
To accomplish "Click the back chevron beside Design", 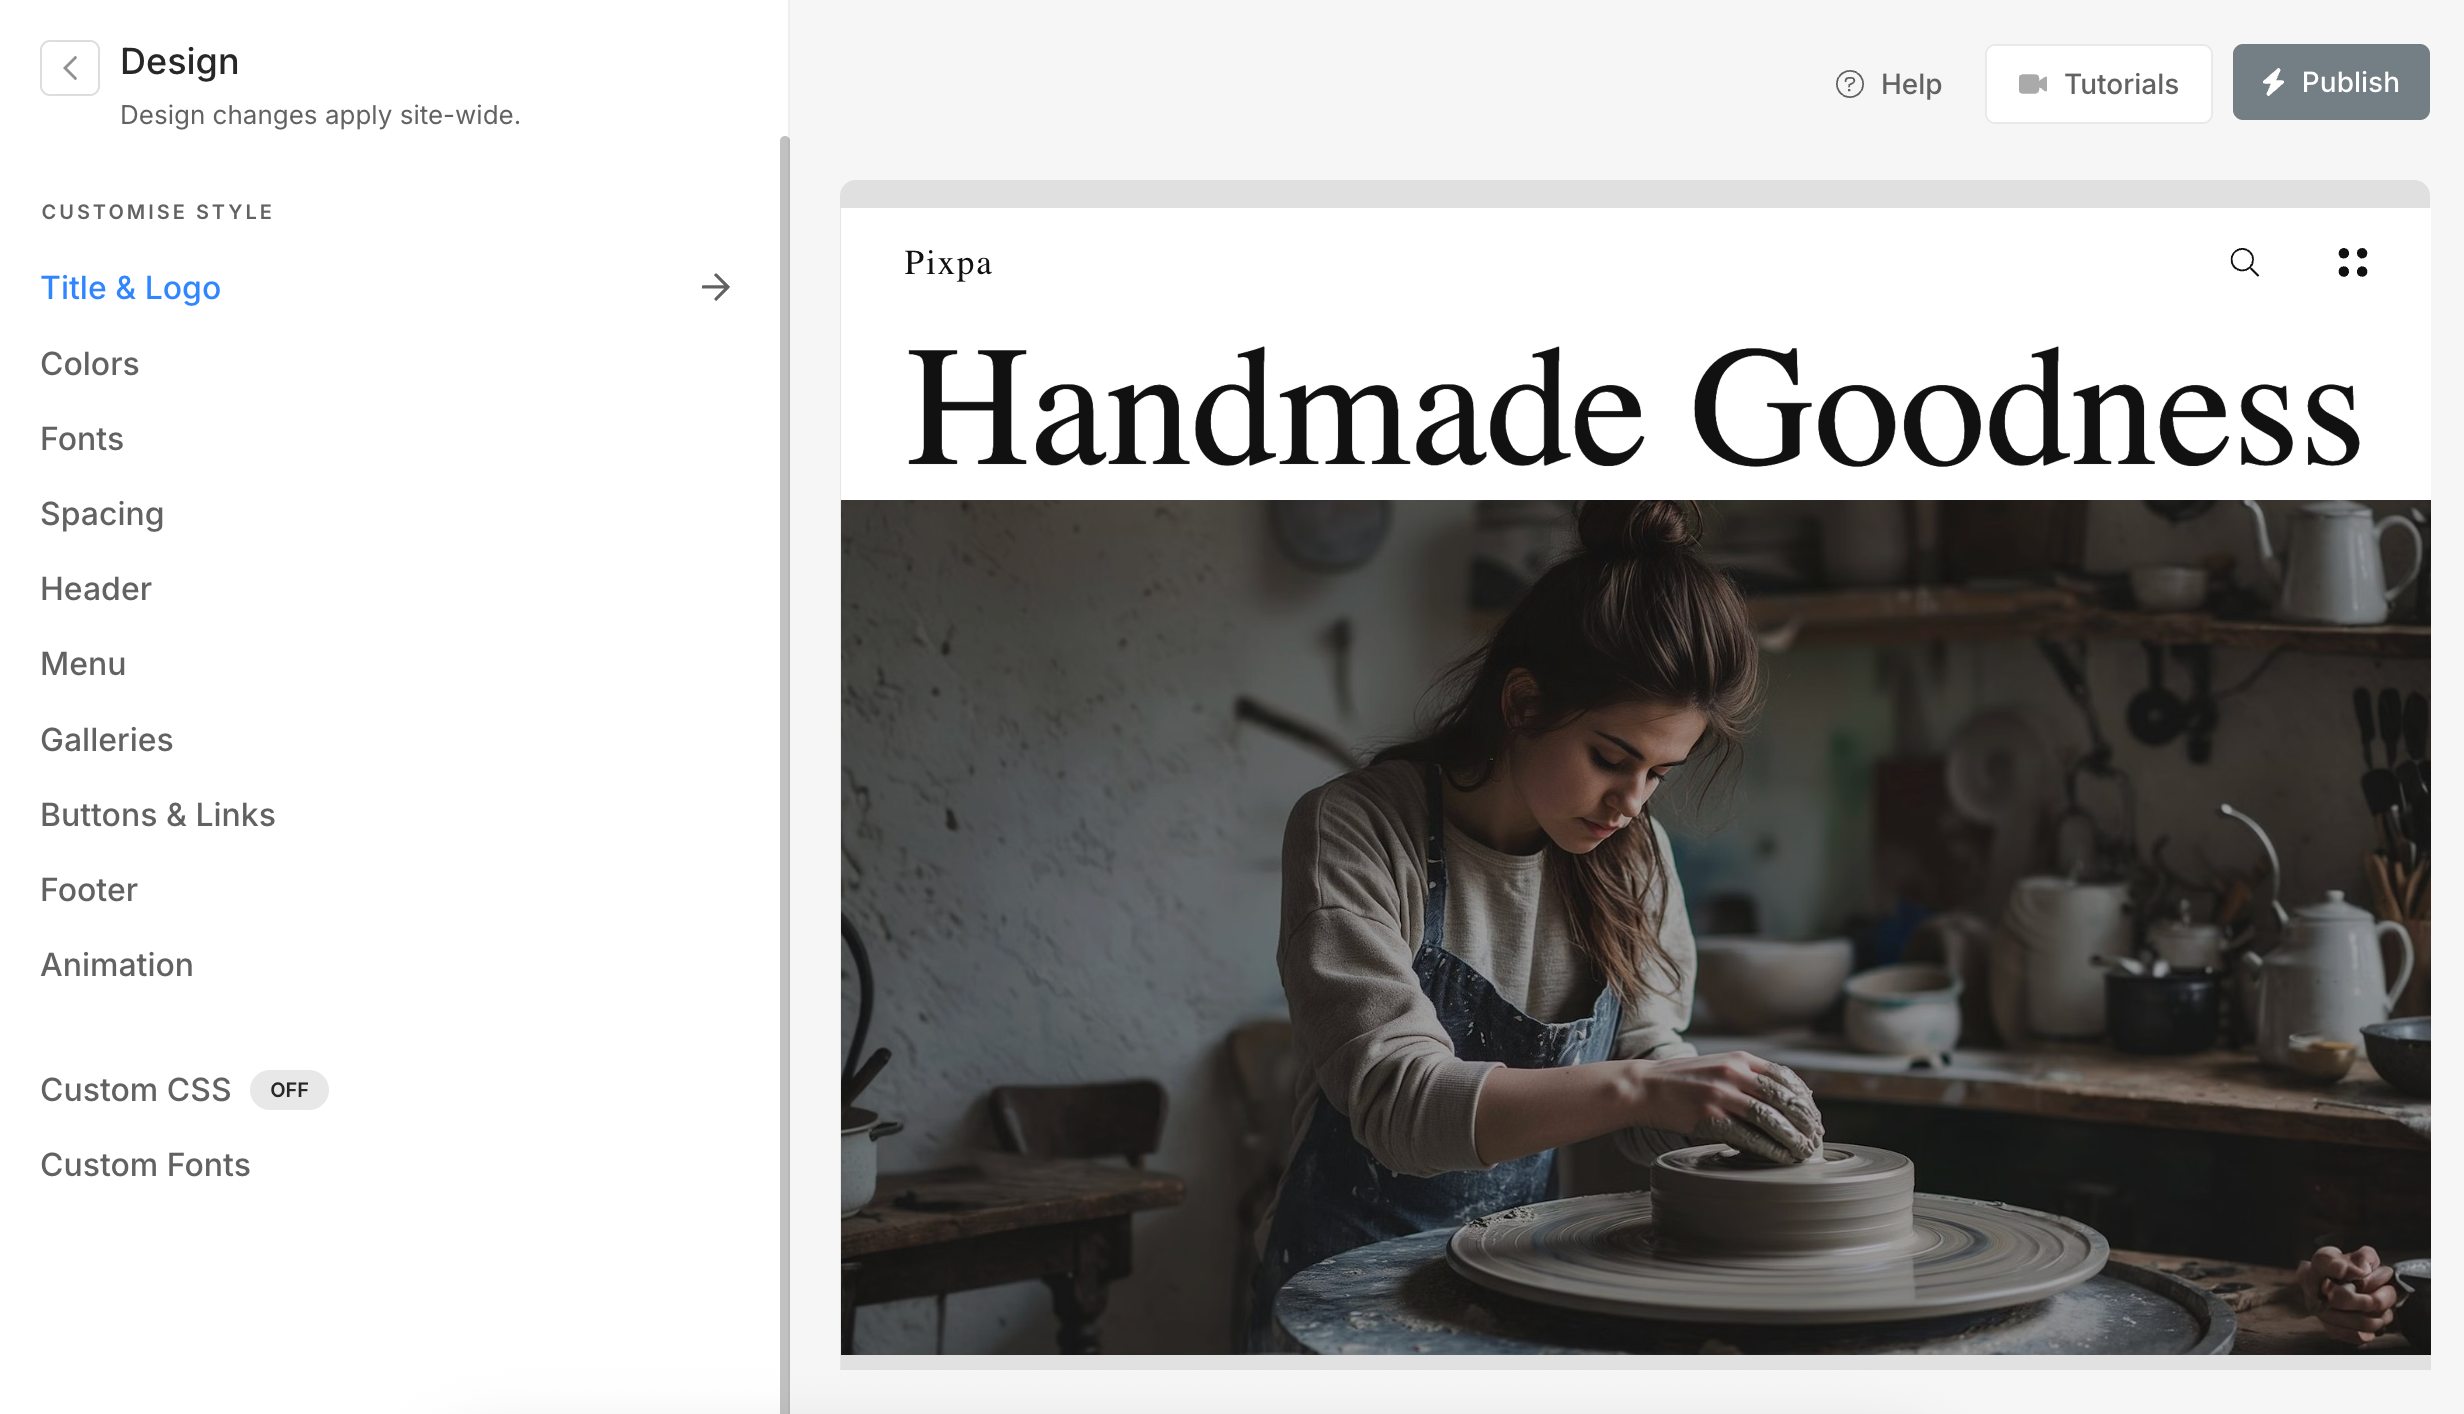I will [70, 68].
